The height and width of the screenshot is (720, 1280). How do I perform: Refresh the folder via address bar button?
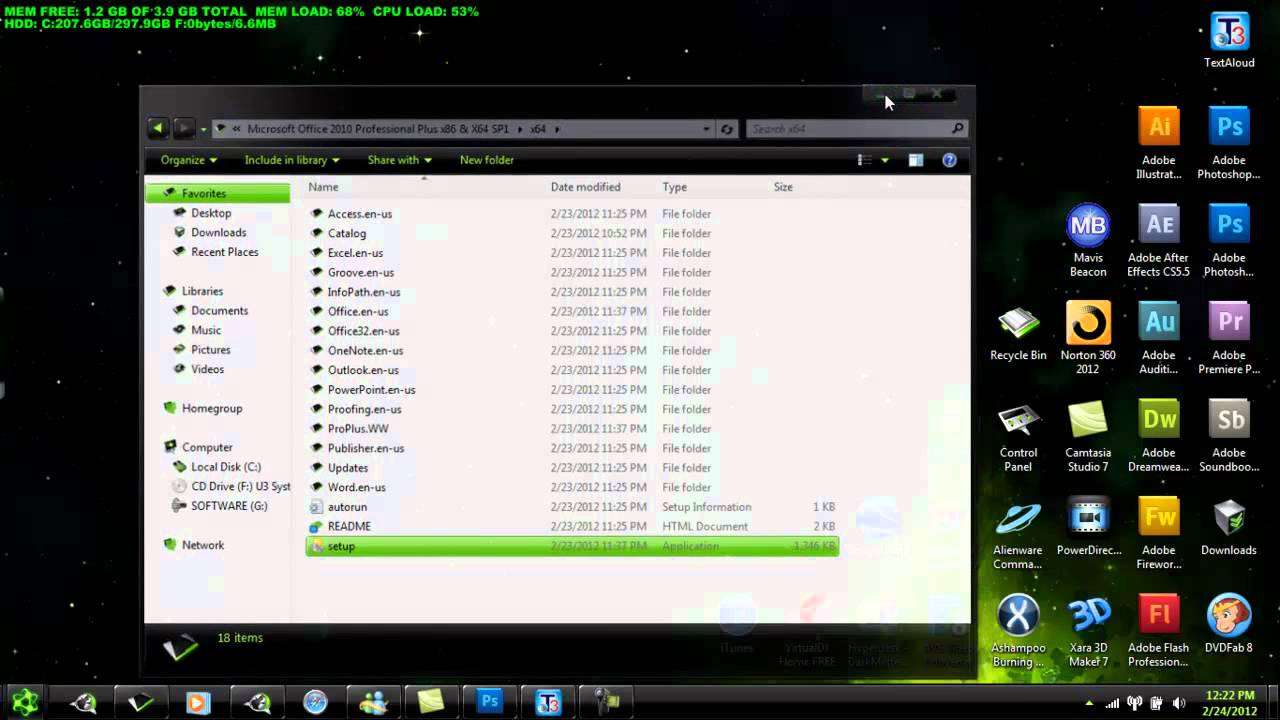click(x=727, y=129)
